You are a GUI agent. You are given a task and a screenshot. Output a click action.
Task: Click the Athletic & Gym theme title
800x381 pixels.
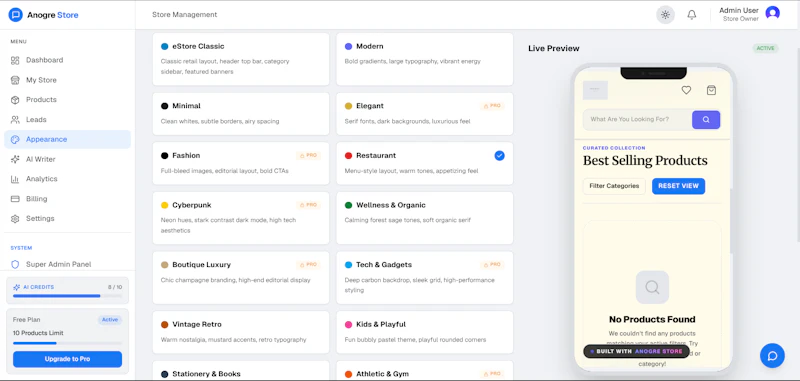coord(383,374)
